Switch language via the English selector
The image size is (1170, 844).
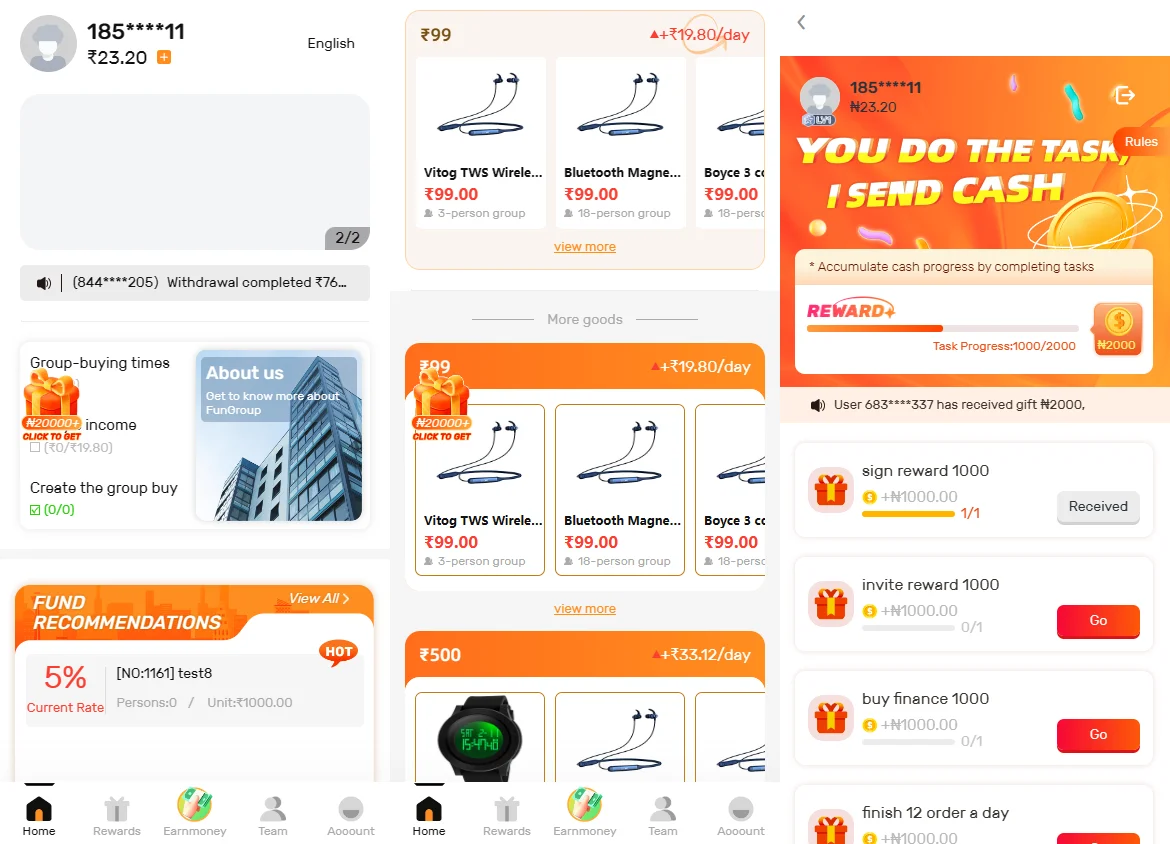pos(331,43)
